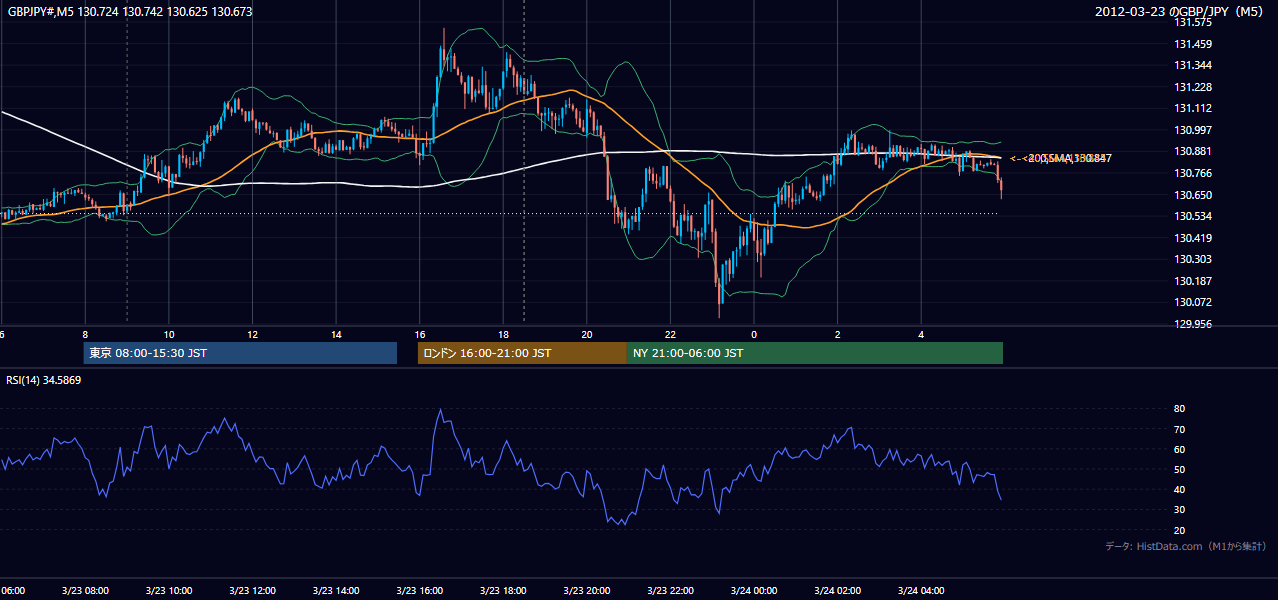Viewport: 1278px width, 600px height.
Task: Open the データ: HistData.com source credit
Action: coord(1185,546)
